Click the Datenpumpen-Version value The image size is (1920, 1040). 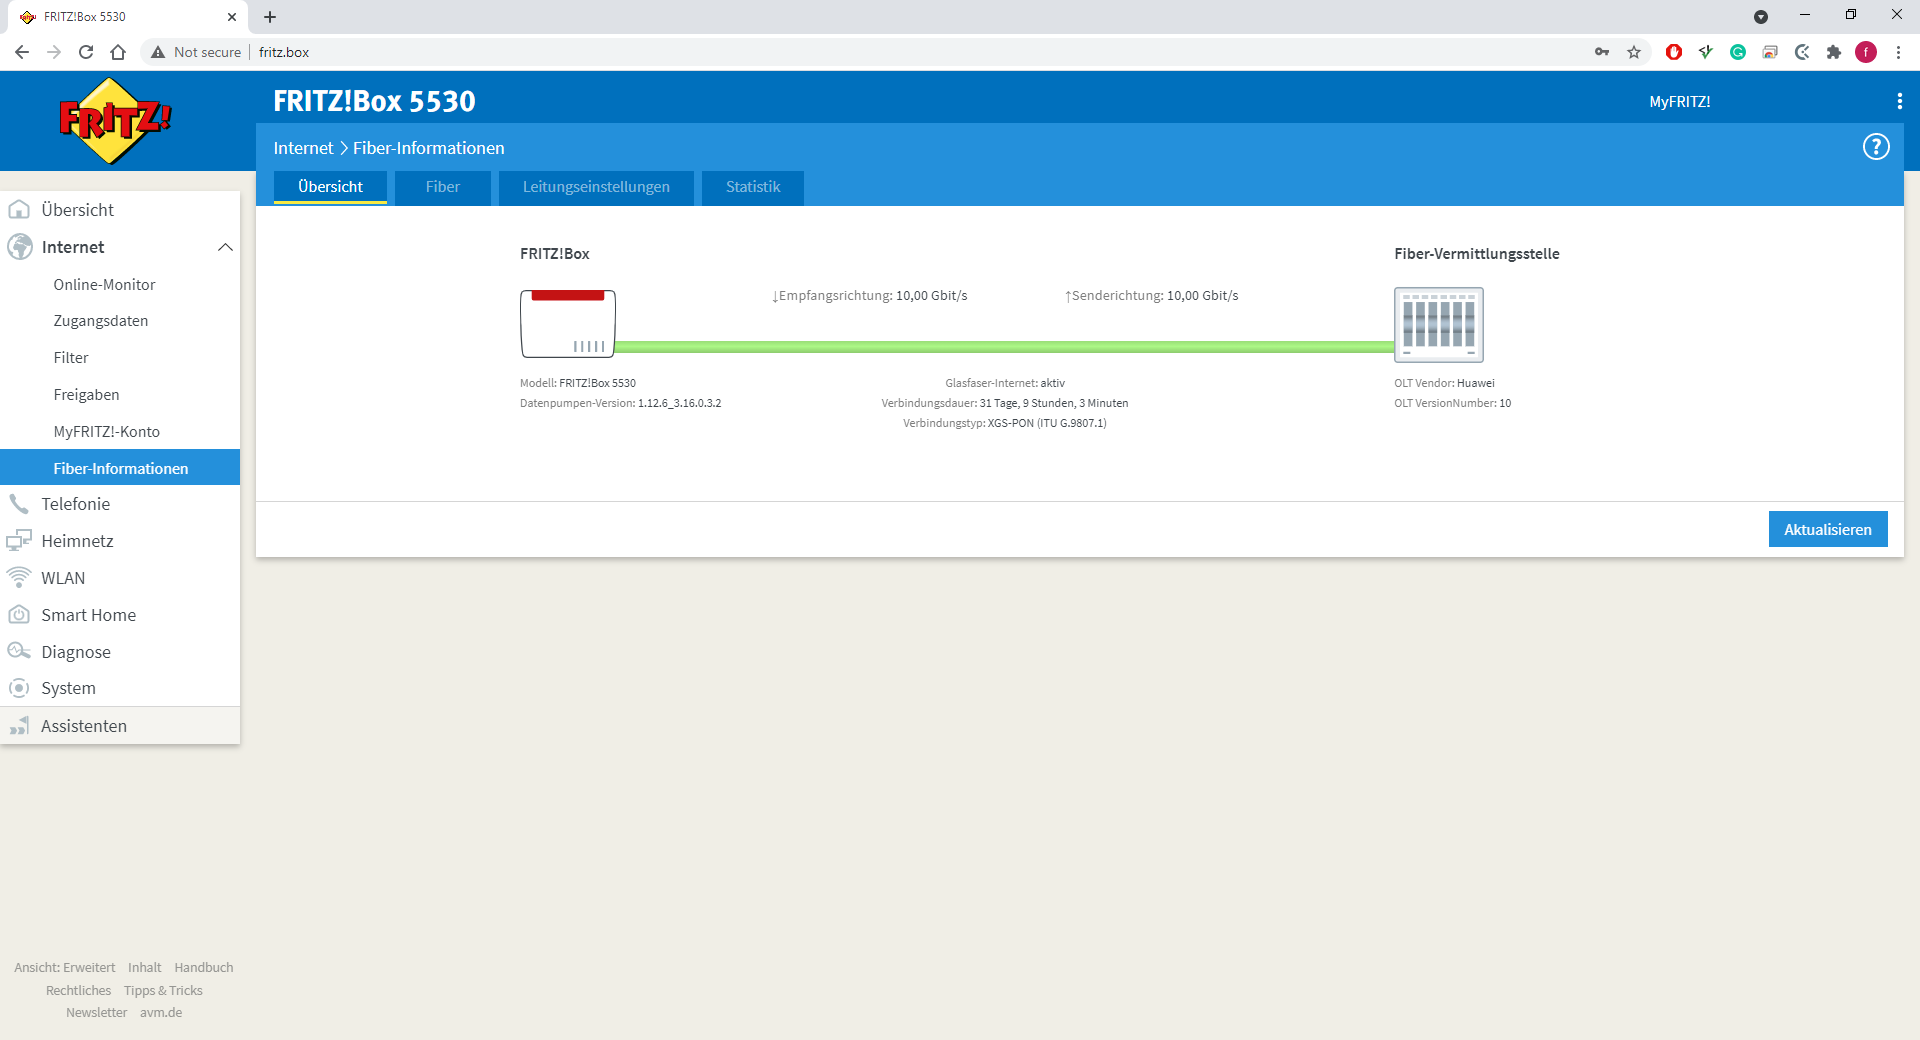point(679,404)
